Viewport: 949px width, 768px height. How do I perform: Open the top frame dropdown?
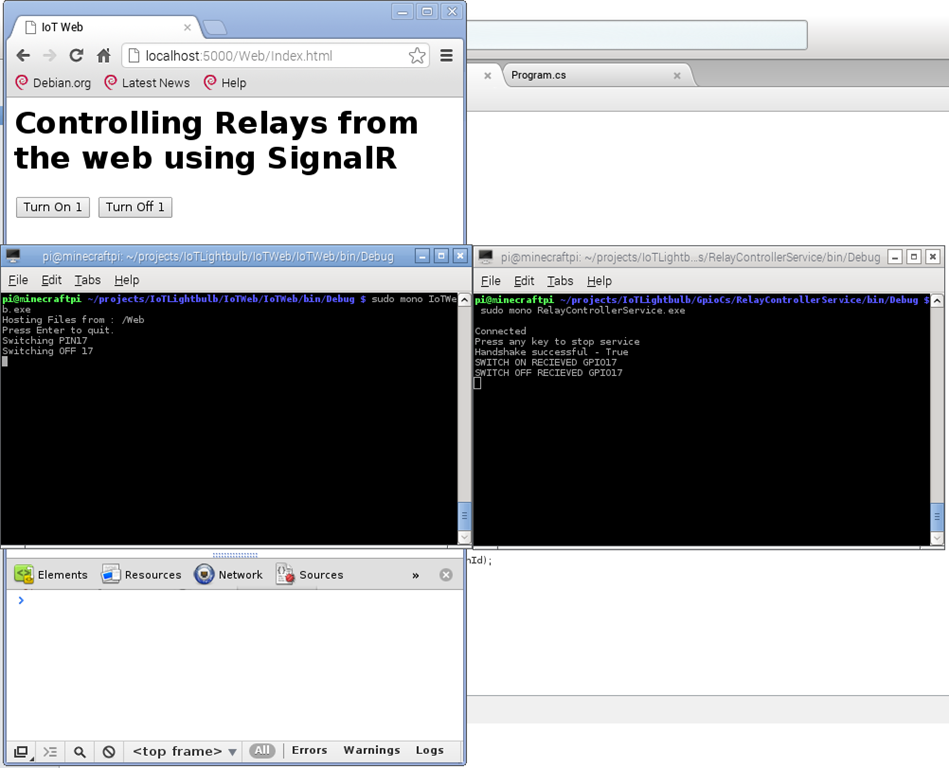click(185, 751)
